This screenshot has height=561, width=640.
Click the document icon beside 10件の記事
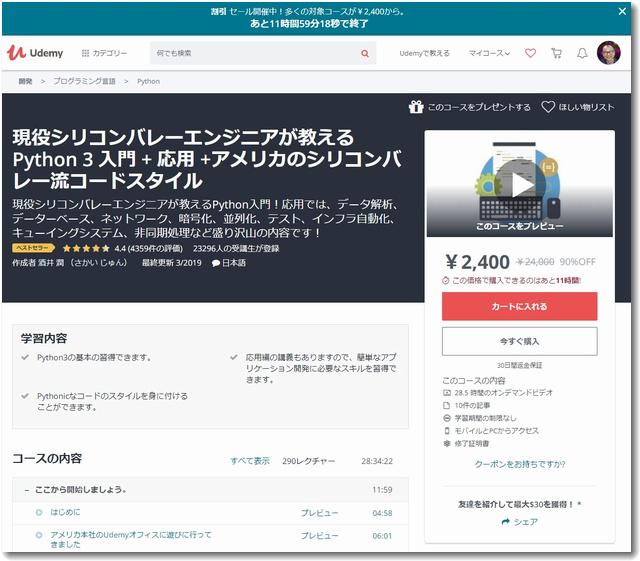pyautogui.click(x=447, y=405)
